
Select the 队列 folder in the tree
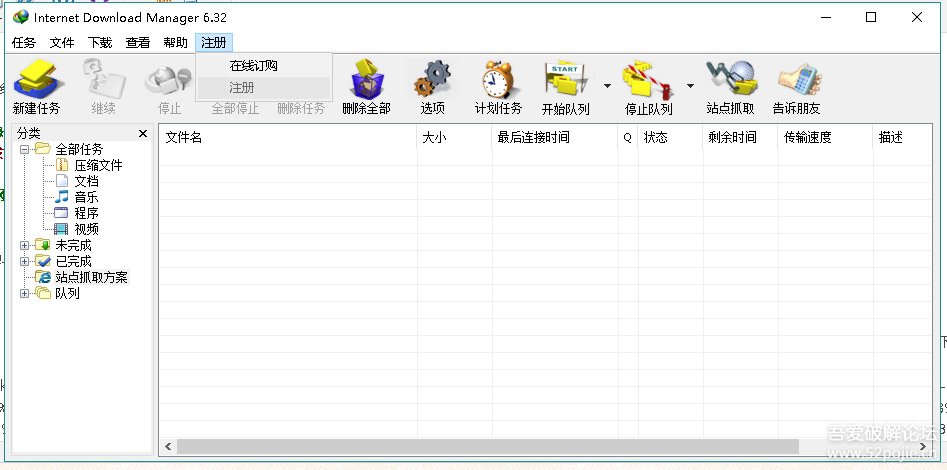click(67, 294)
